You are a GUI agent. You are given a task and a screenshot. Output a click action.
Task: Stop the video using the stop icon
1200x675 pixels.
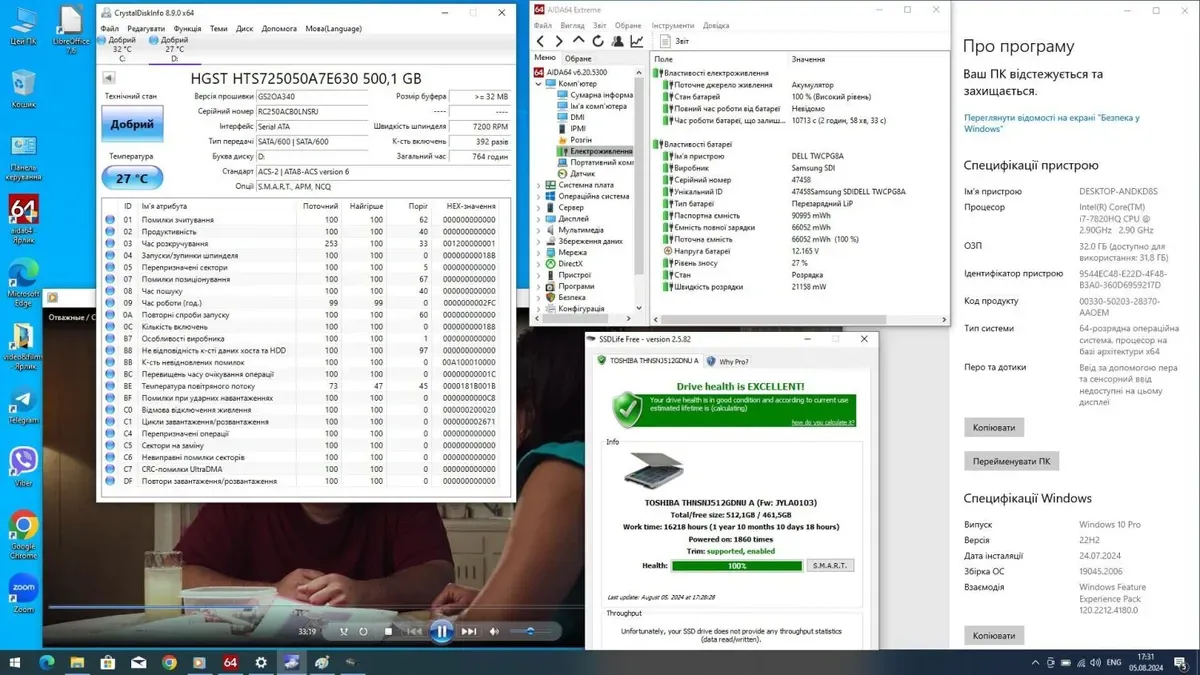point(388,632)
